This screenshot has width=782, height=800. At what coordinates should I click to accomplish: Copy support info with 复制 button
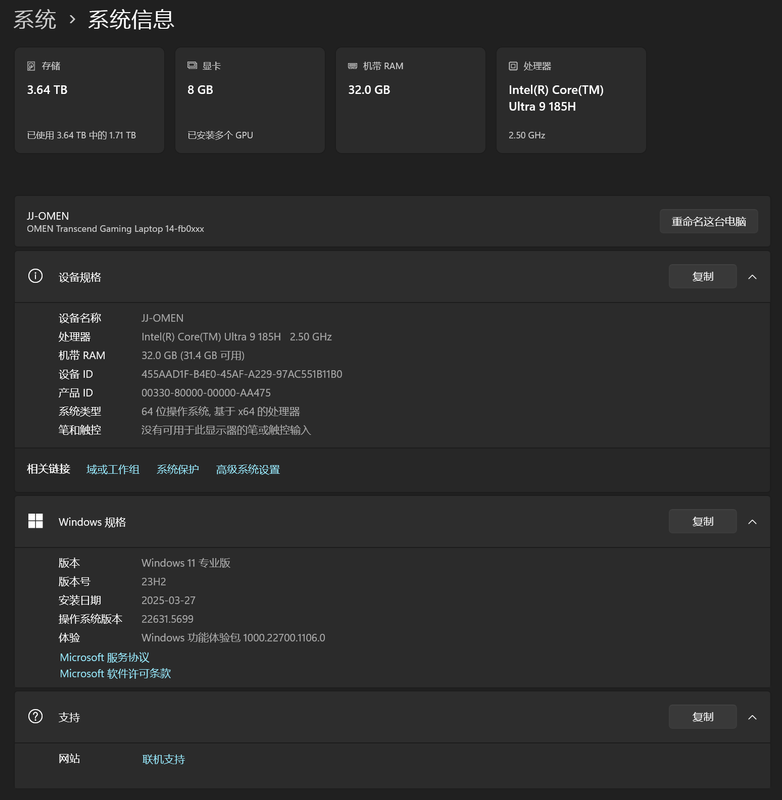(x=702, y=717)
